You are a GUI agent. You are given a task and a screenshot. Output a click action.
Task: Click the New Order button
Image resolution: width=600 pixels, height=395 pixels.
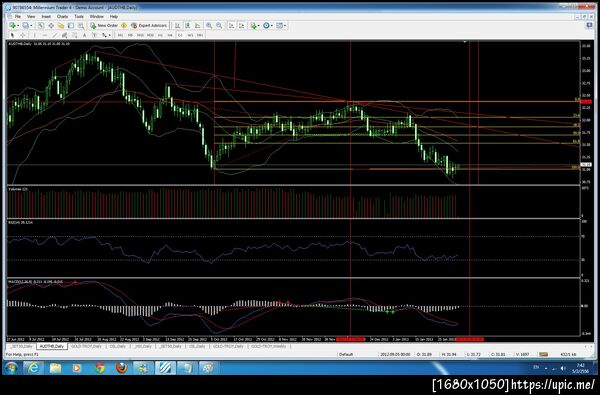point(104,26)
